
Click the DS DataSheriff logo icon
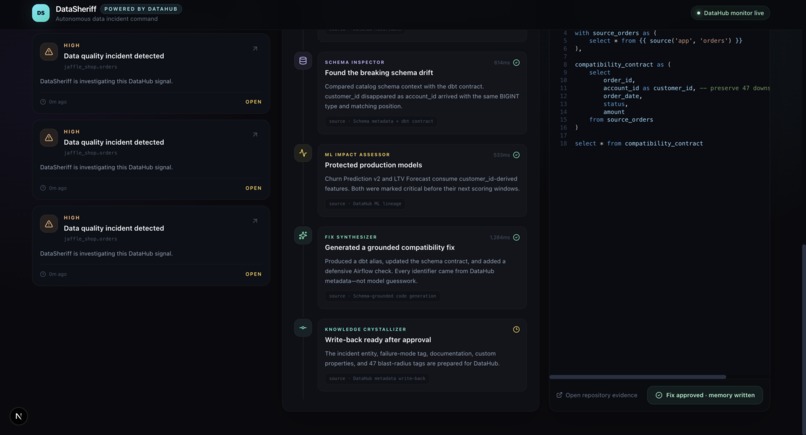pyautogui.click(x=41, y=13)
